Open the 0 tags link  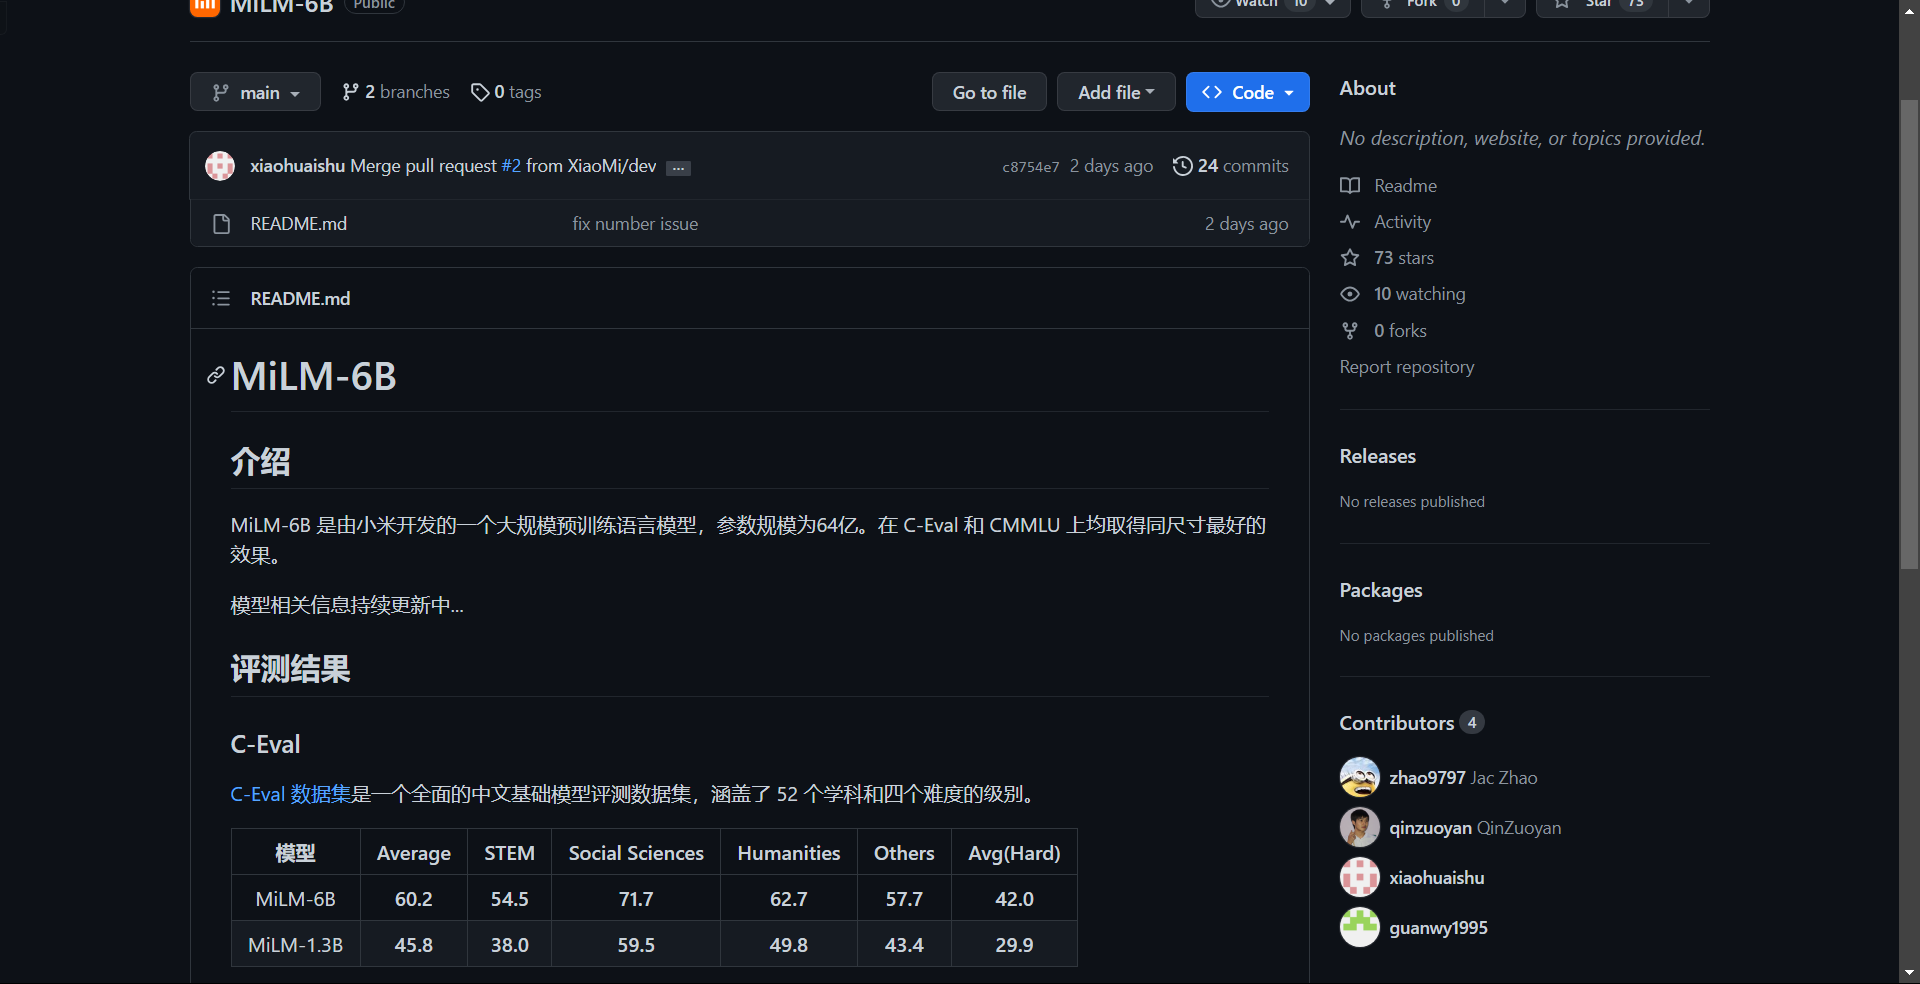506,92
